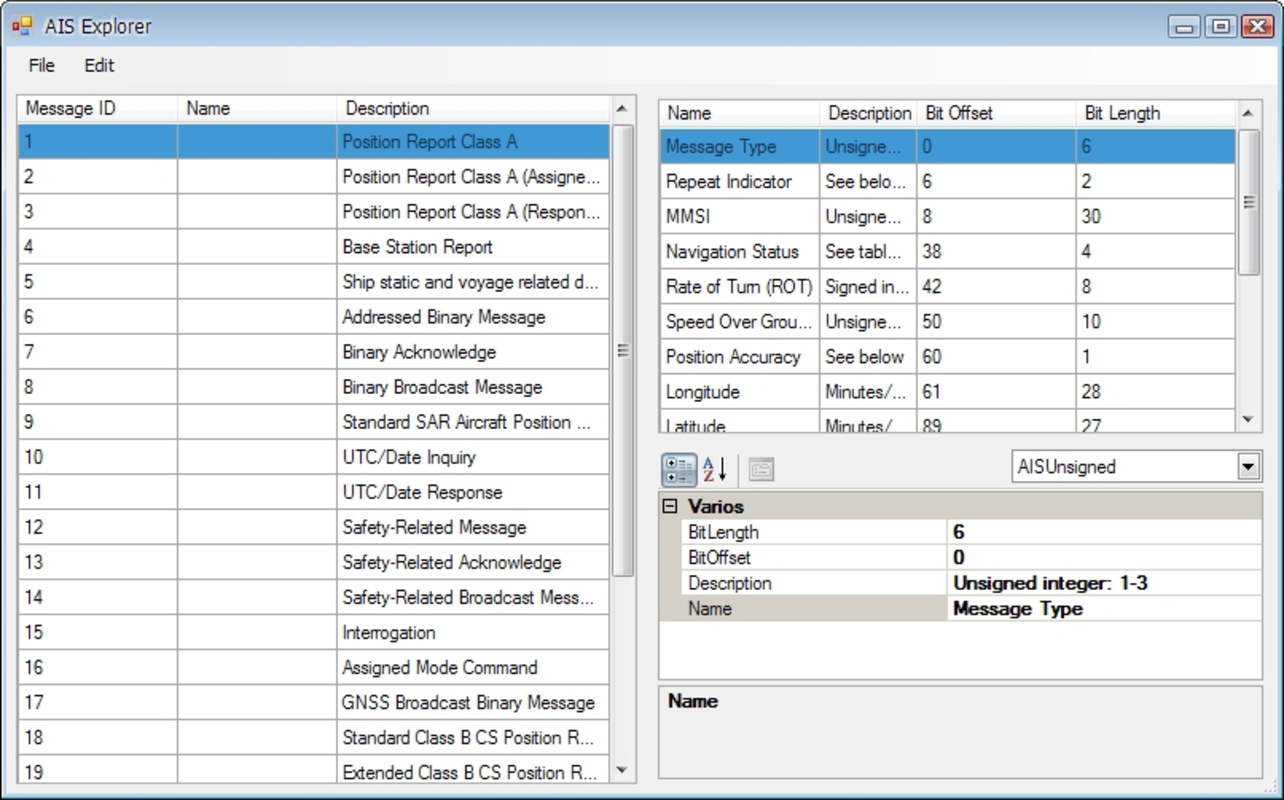Select the MMSI field row

coord(740,216)
